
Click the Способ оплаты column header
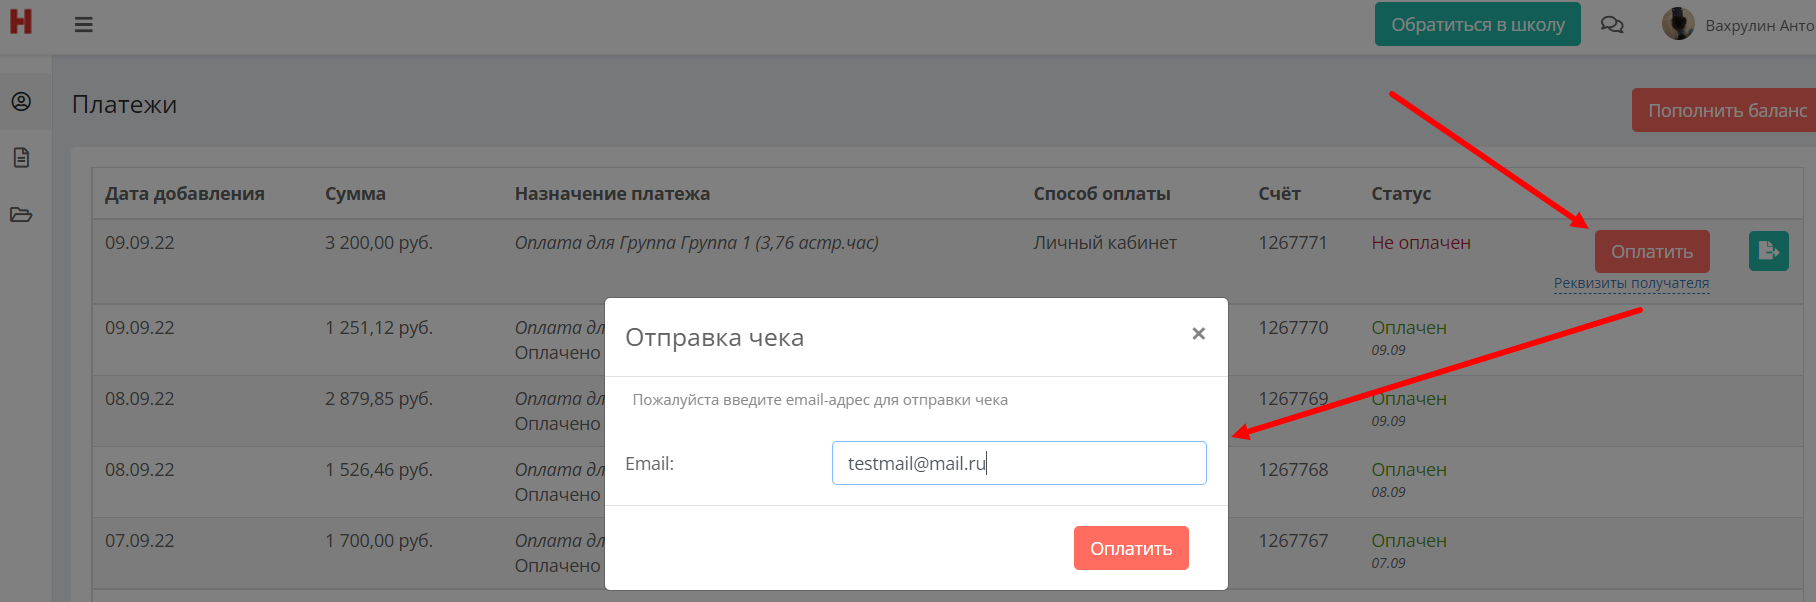(x=1102, y=193)
